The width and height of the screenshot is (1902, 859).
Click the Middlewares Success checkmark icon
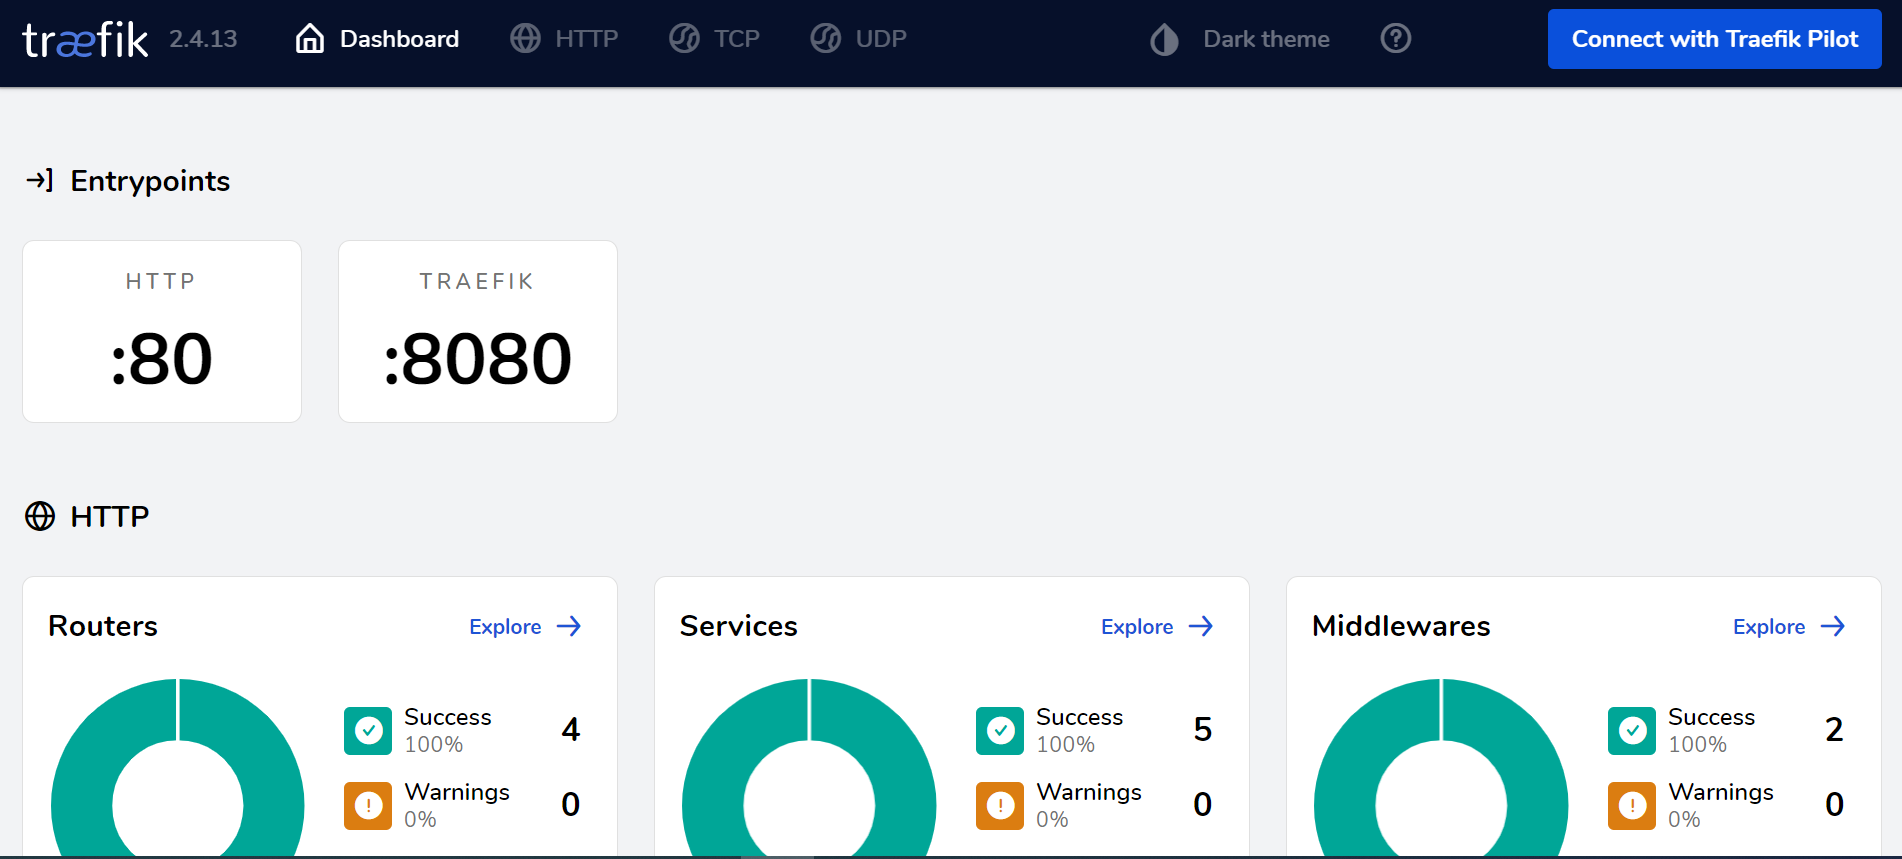tap(1632, 731)
